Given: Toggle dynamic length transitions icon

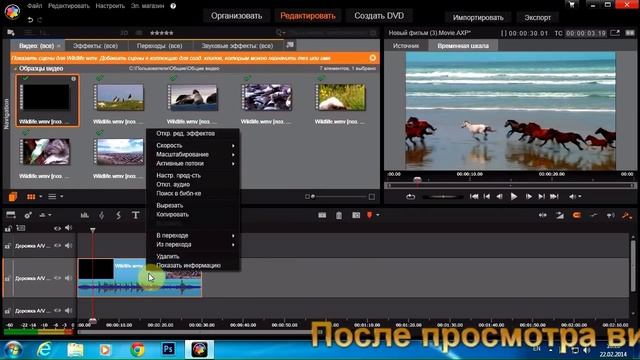Looking at the screenshot, I should point(560,215).
